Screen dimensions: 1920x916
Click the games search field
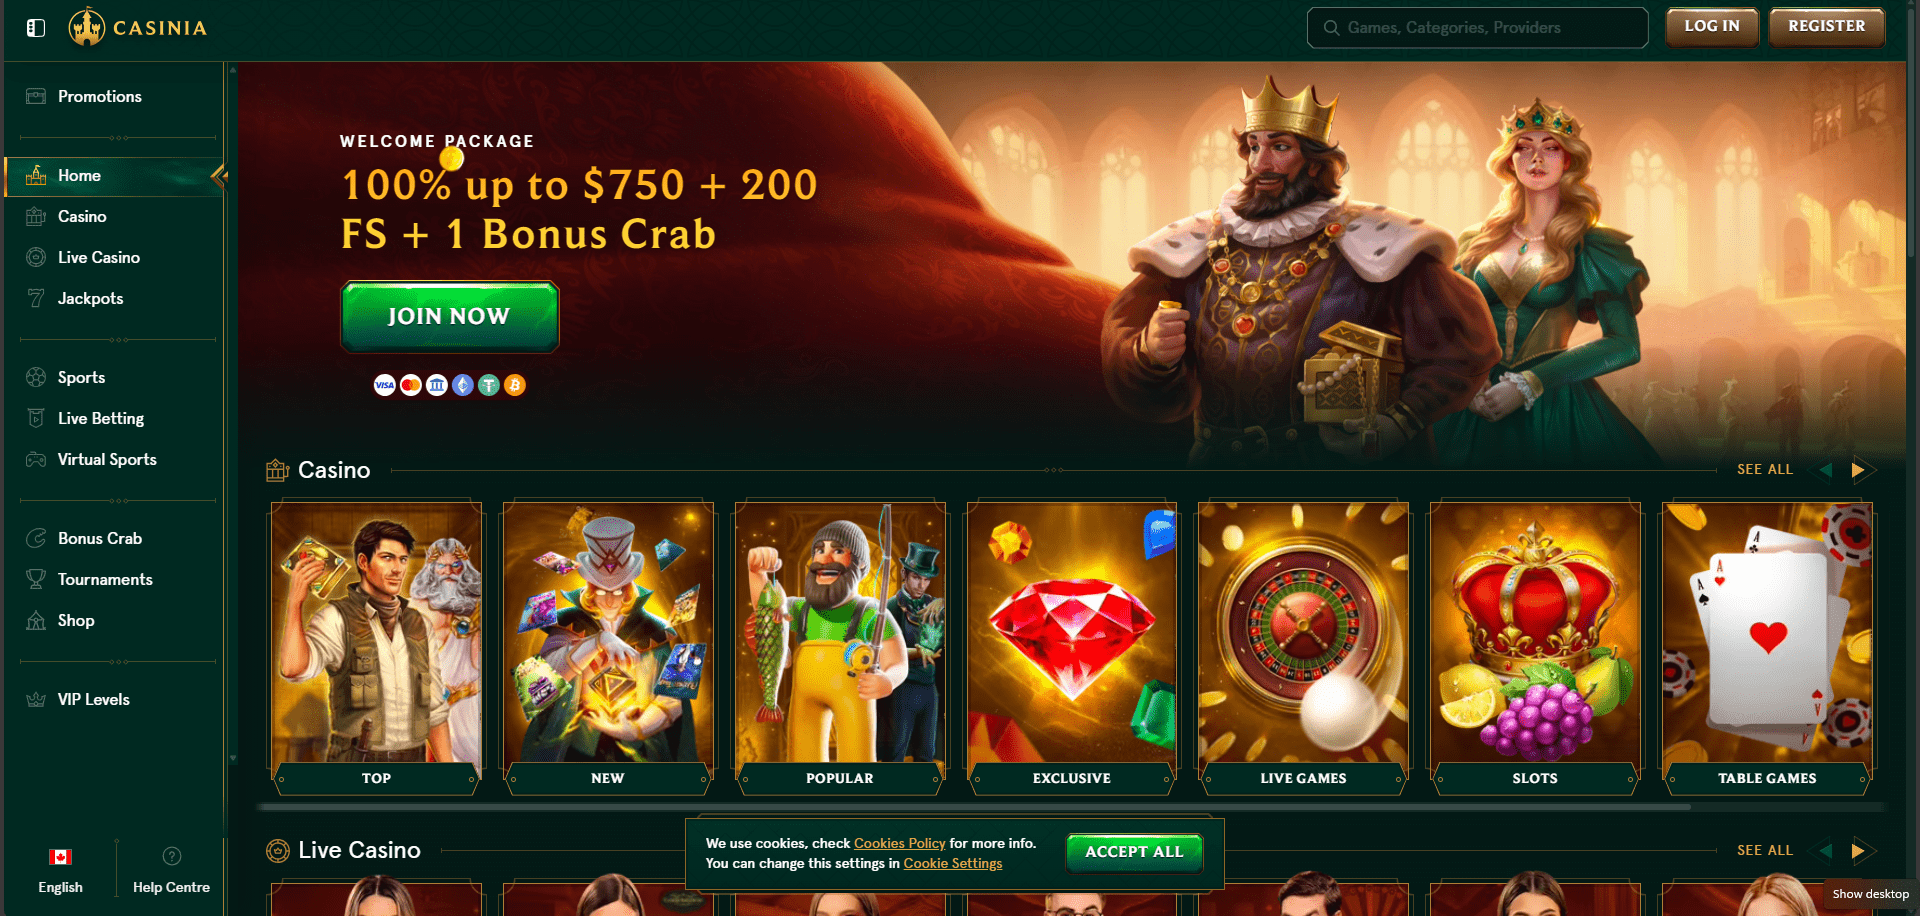pos(1477,28)
